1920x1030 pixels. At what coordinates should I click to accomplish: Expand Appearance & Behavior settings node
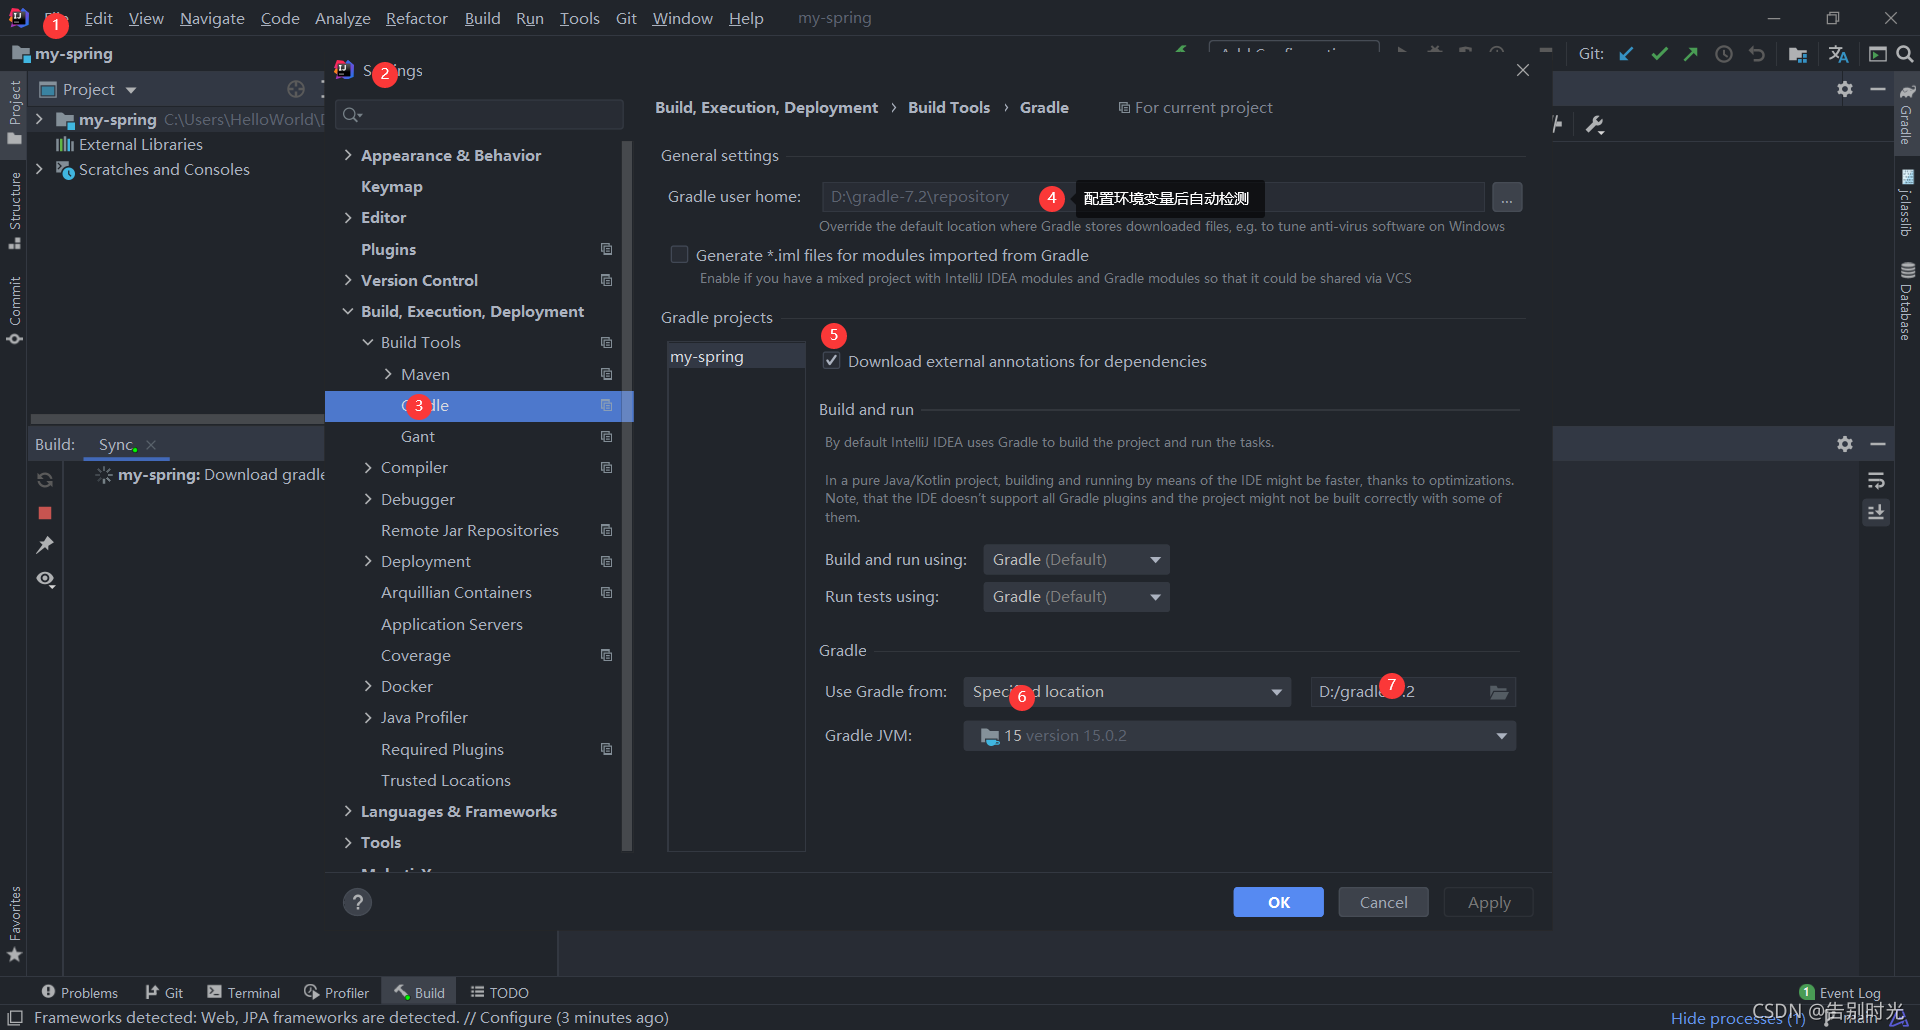coord(348,155)
